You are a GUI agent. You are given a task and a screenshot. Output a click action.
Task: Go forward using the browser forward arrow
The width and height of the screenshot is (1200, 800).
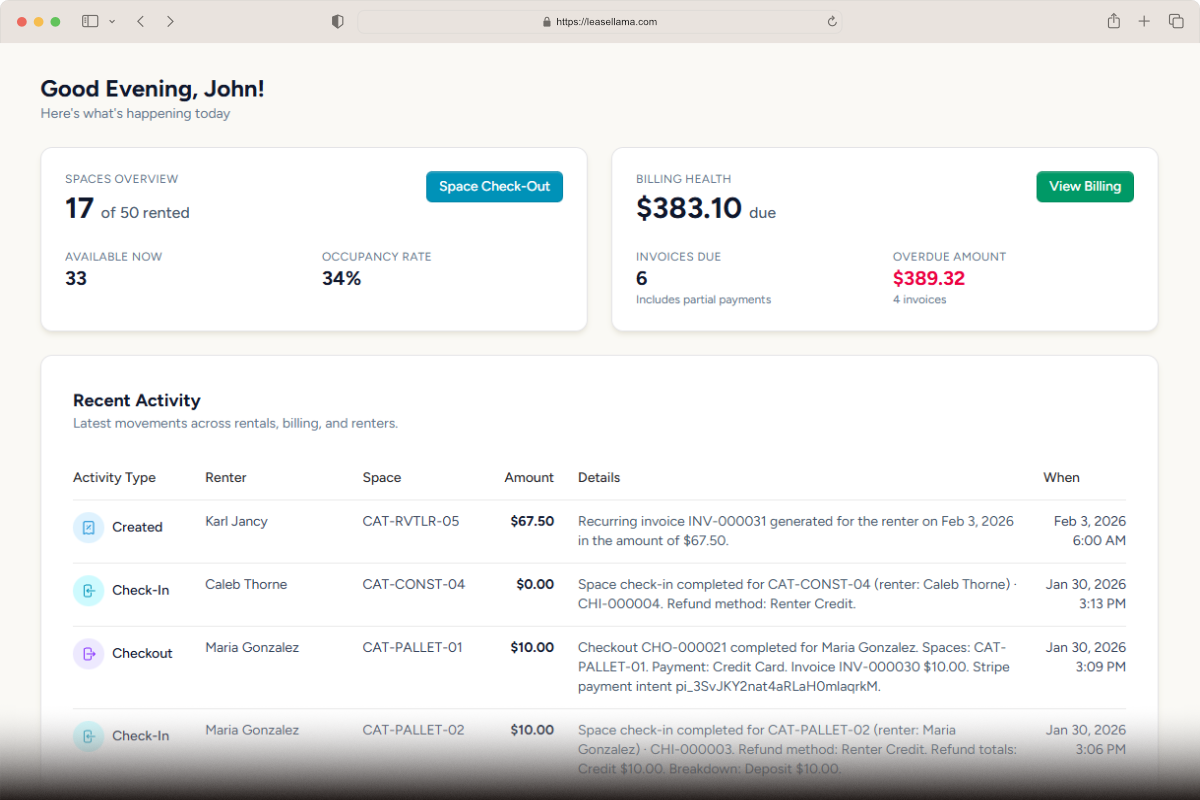170,21
